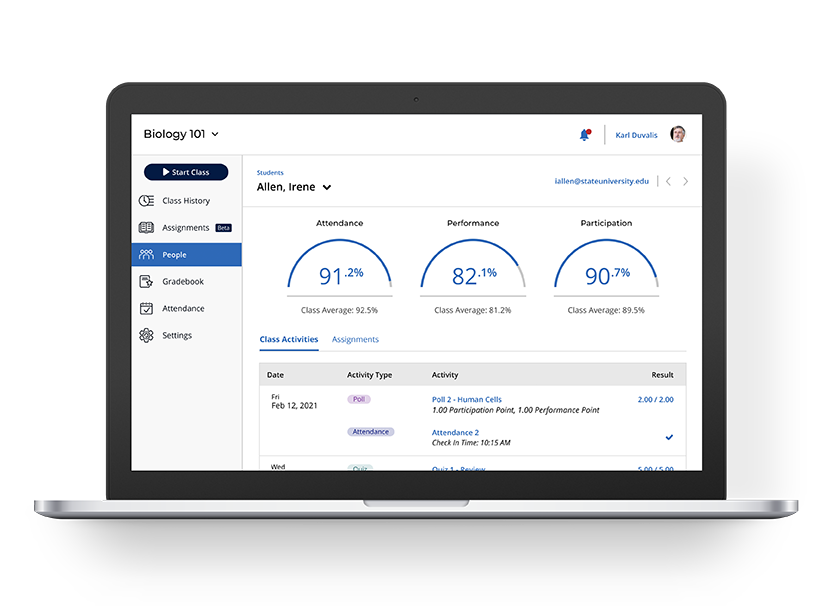This screenshot has width=834, height=606.
Task: Click the Students breadcrumb link
Action: tap(270, 172)
